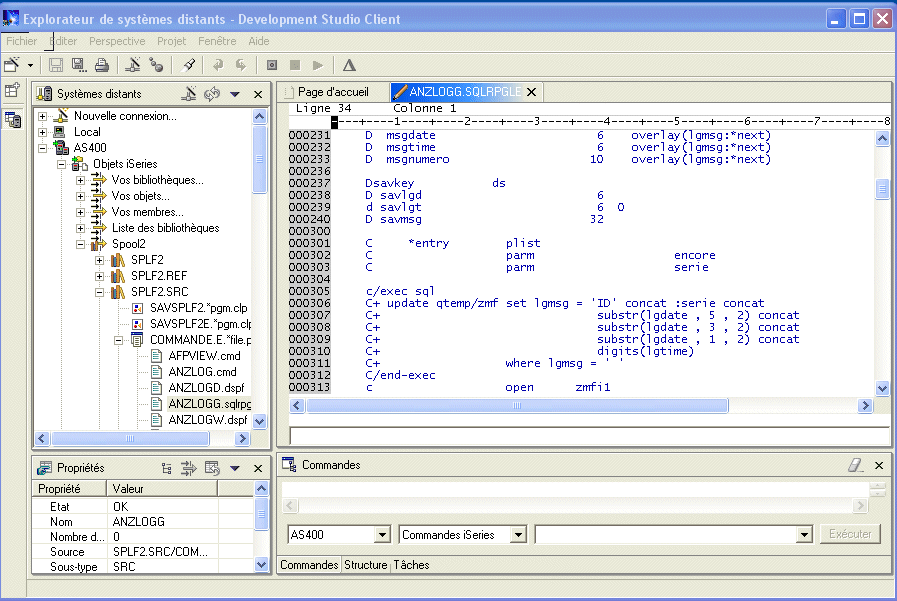Click the show categories icon in Propriétés panel
Image resolution: width=897 pixels, height=601 pixels.
click(x=167, y=468)
